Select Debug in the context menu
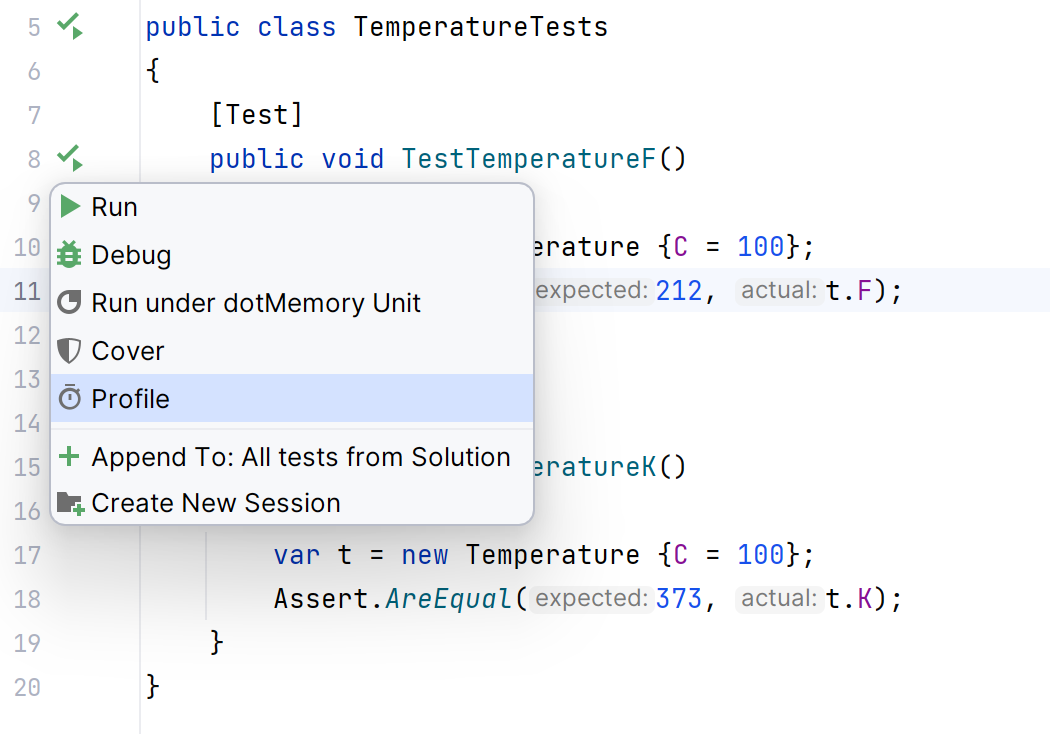This screenshot has height=734, width=1050. click(x=131, y=254)
